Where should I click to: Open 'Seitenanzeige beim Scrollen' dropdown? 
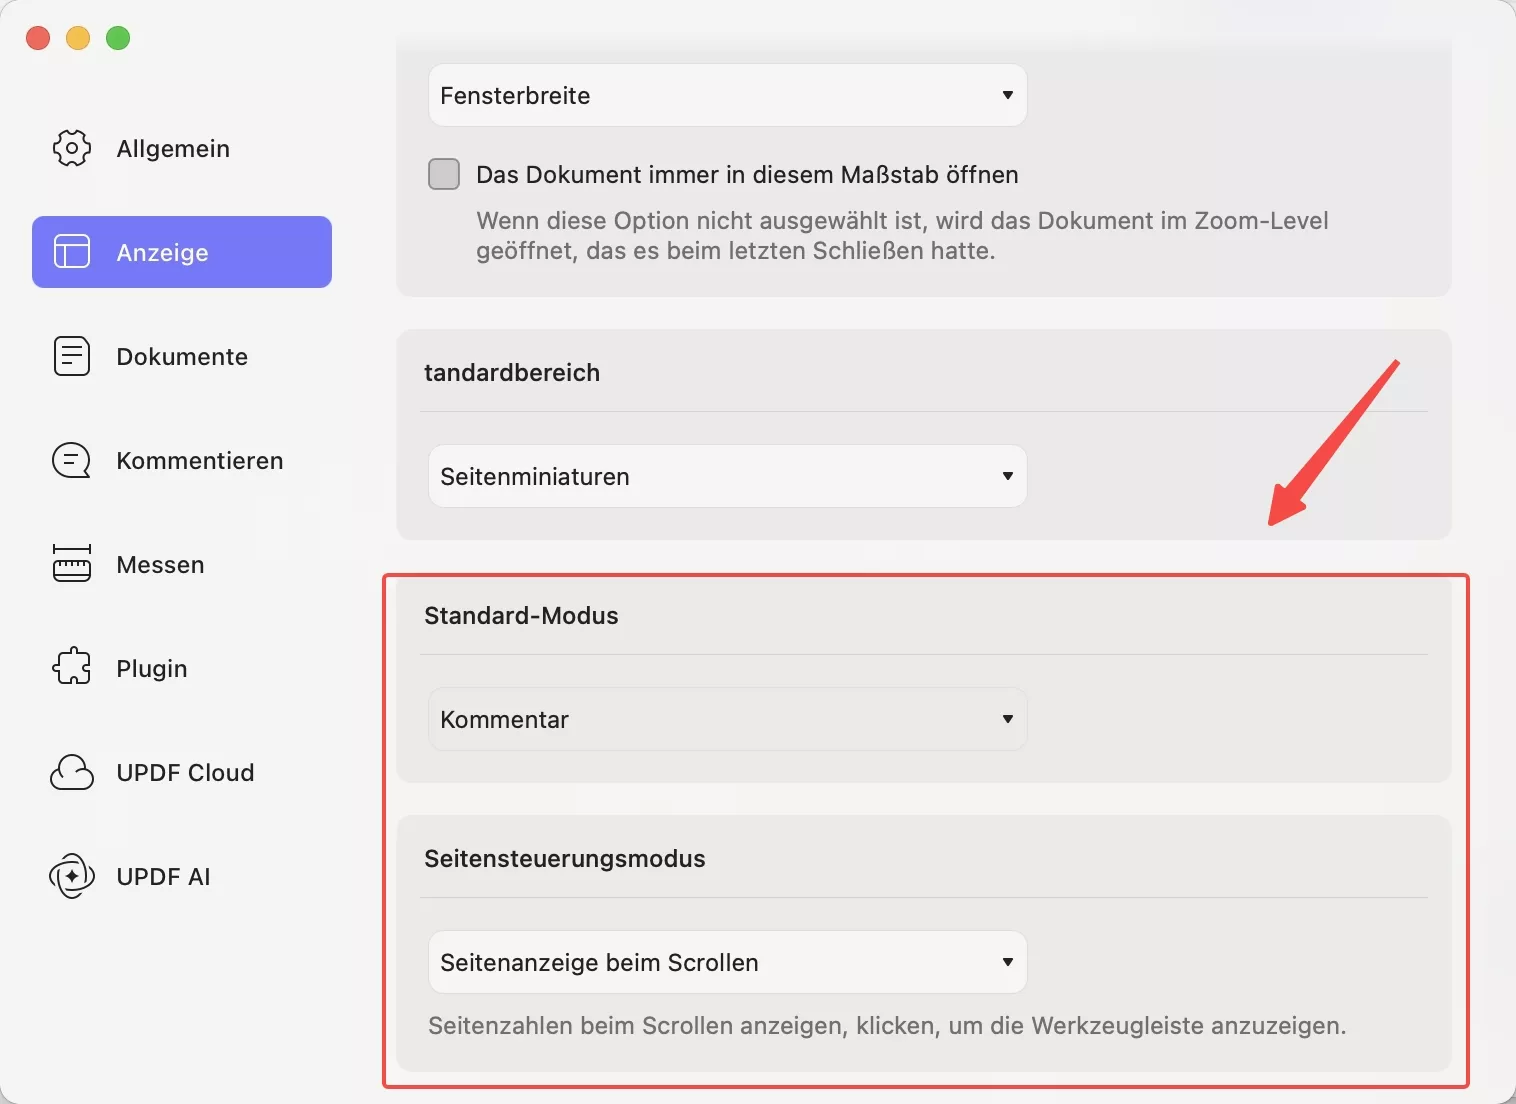tap(727, 962)
